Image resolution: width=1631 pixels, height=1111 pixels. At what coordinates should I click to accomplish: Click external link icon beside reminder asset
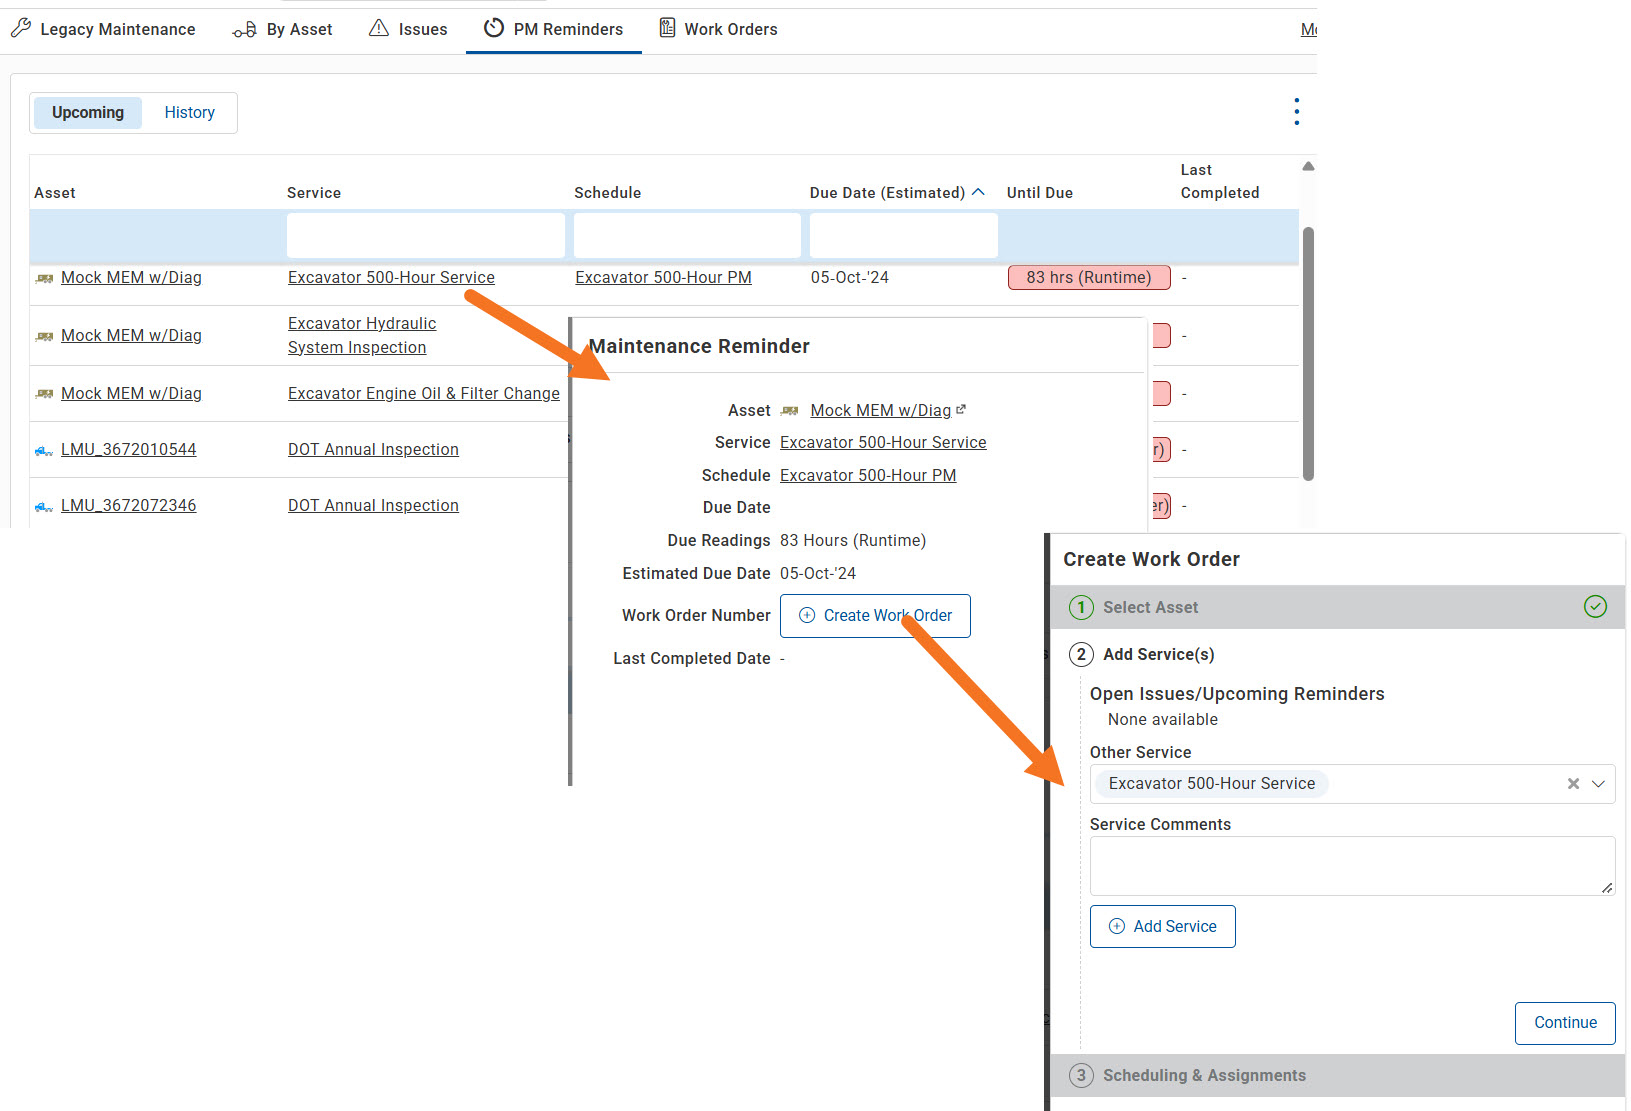961,409
